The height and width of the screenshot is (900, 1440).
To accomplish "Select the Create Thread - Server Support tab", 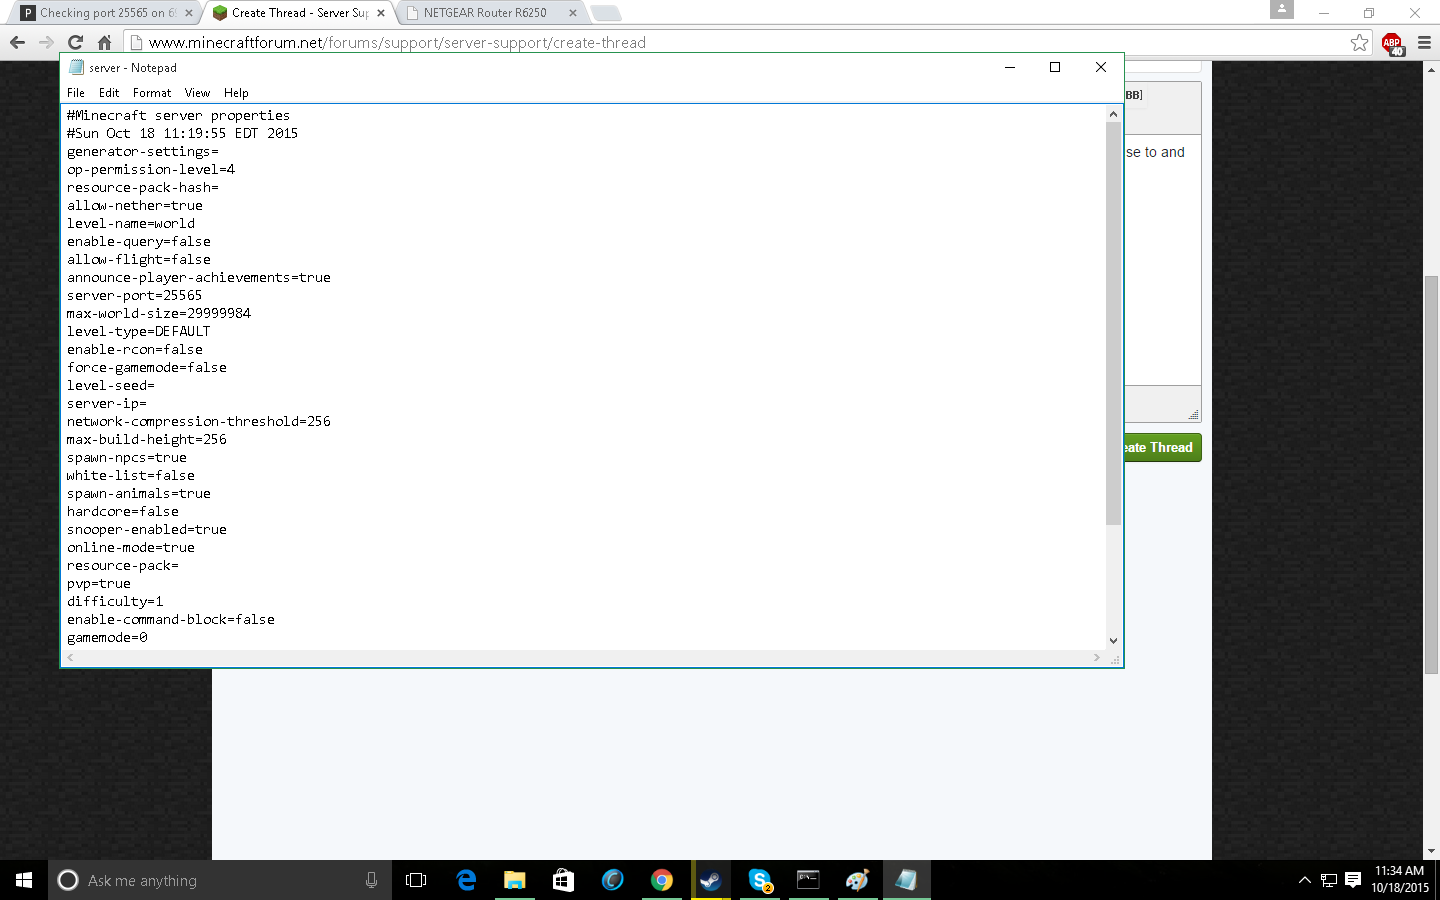I will click(298, 13).
